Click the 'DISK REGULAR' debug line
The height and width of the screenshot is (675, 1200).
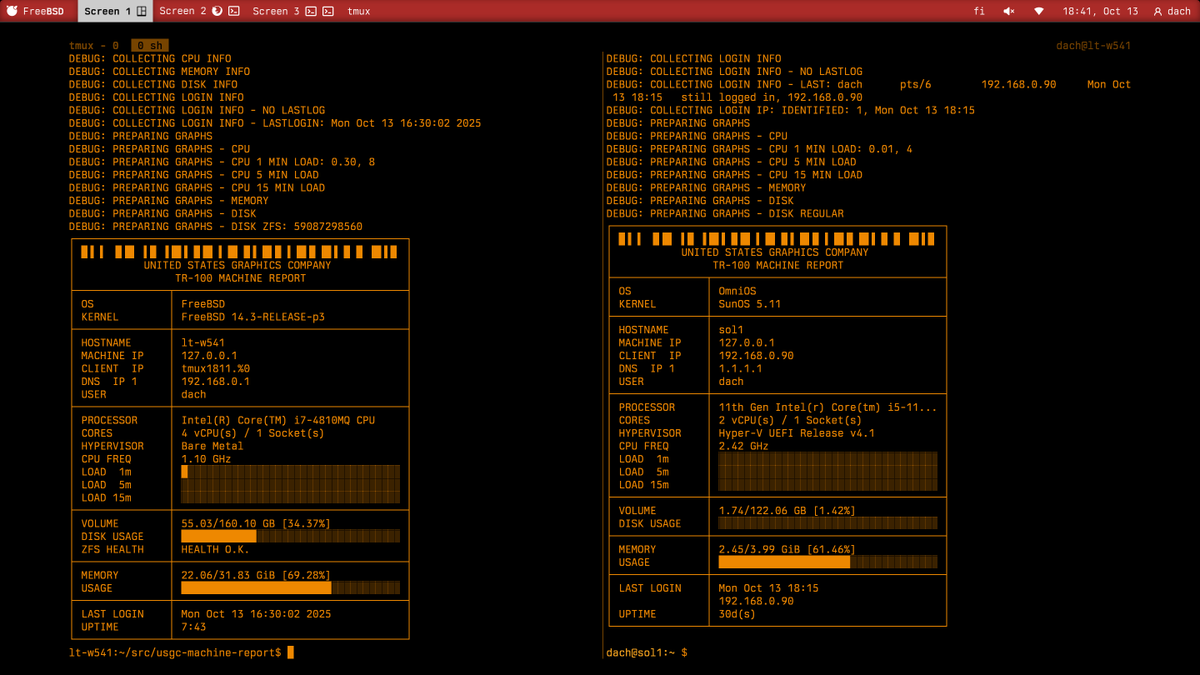click(x=725, y=213)
